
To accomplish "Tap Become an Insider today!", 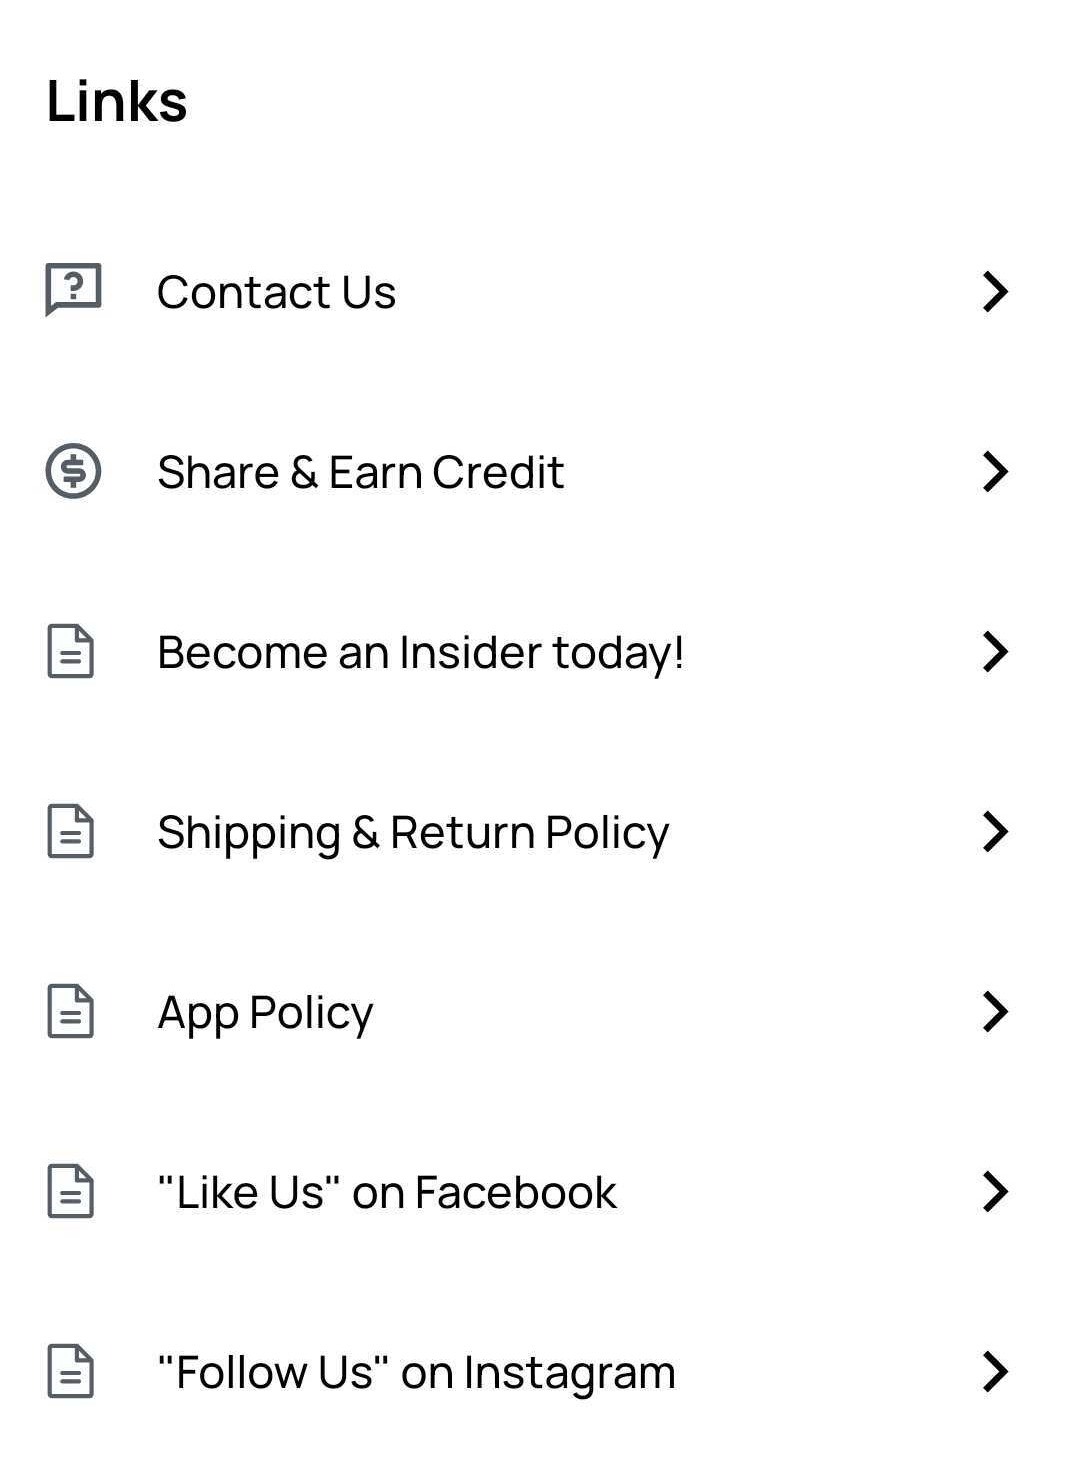I will click(420, 652).
